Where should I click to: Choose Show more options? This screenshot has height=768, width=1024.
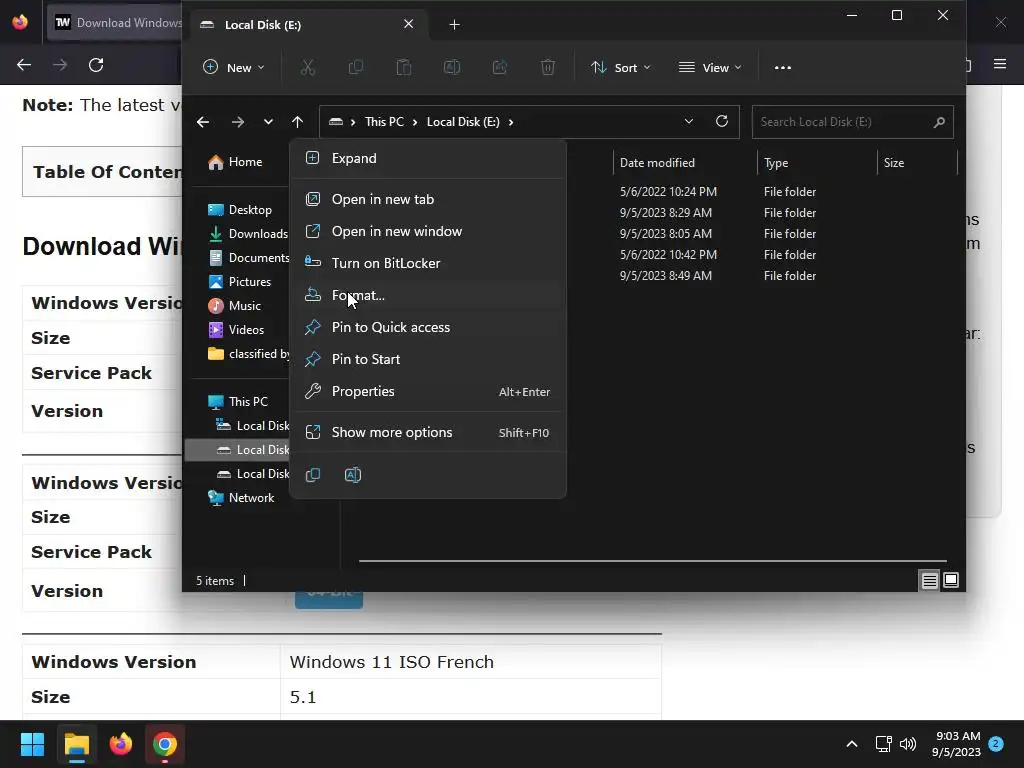point(428,432)
